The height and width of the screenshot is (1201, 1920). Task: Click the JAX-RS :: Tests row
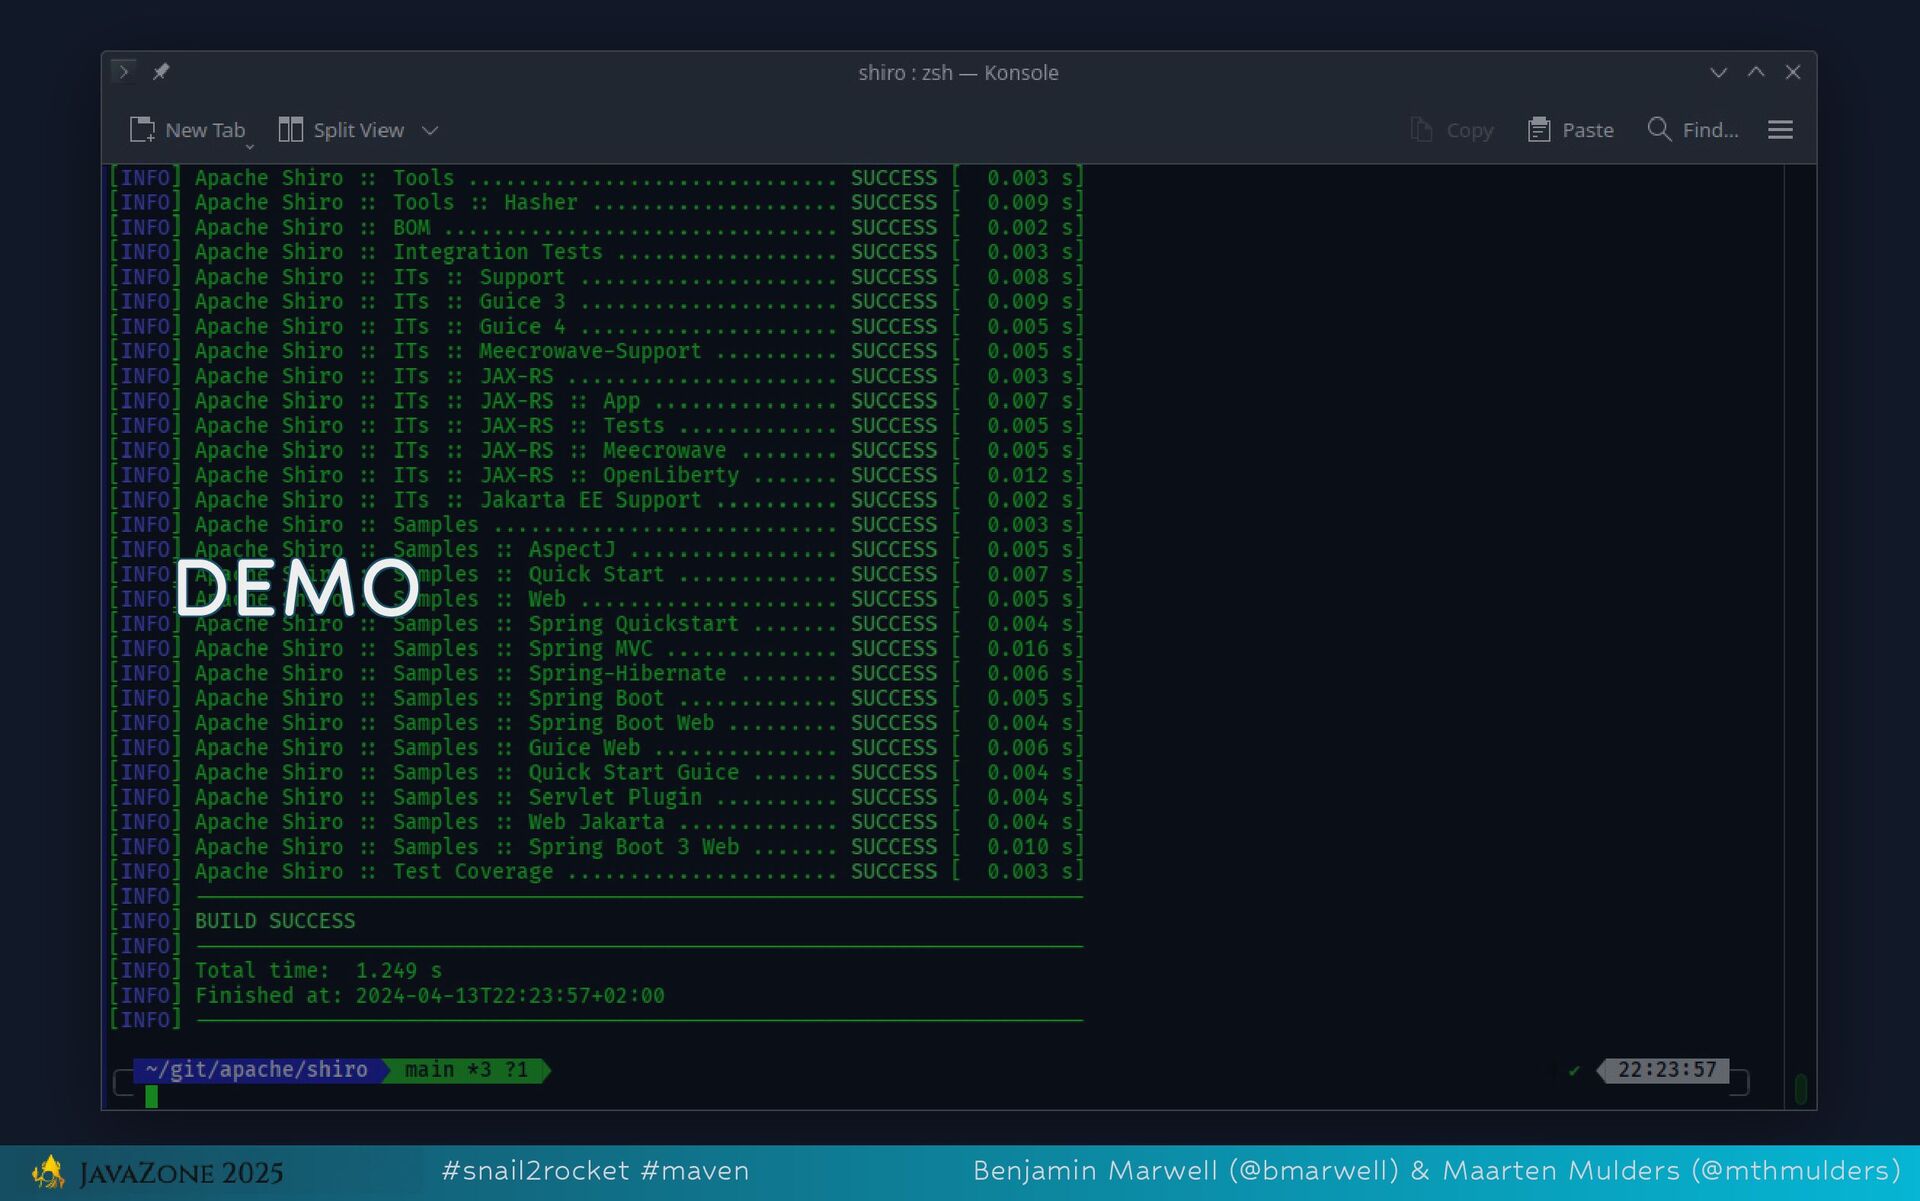pos(597,425)
